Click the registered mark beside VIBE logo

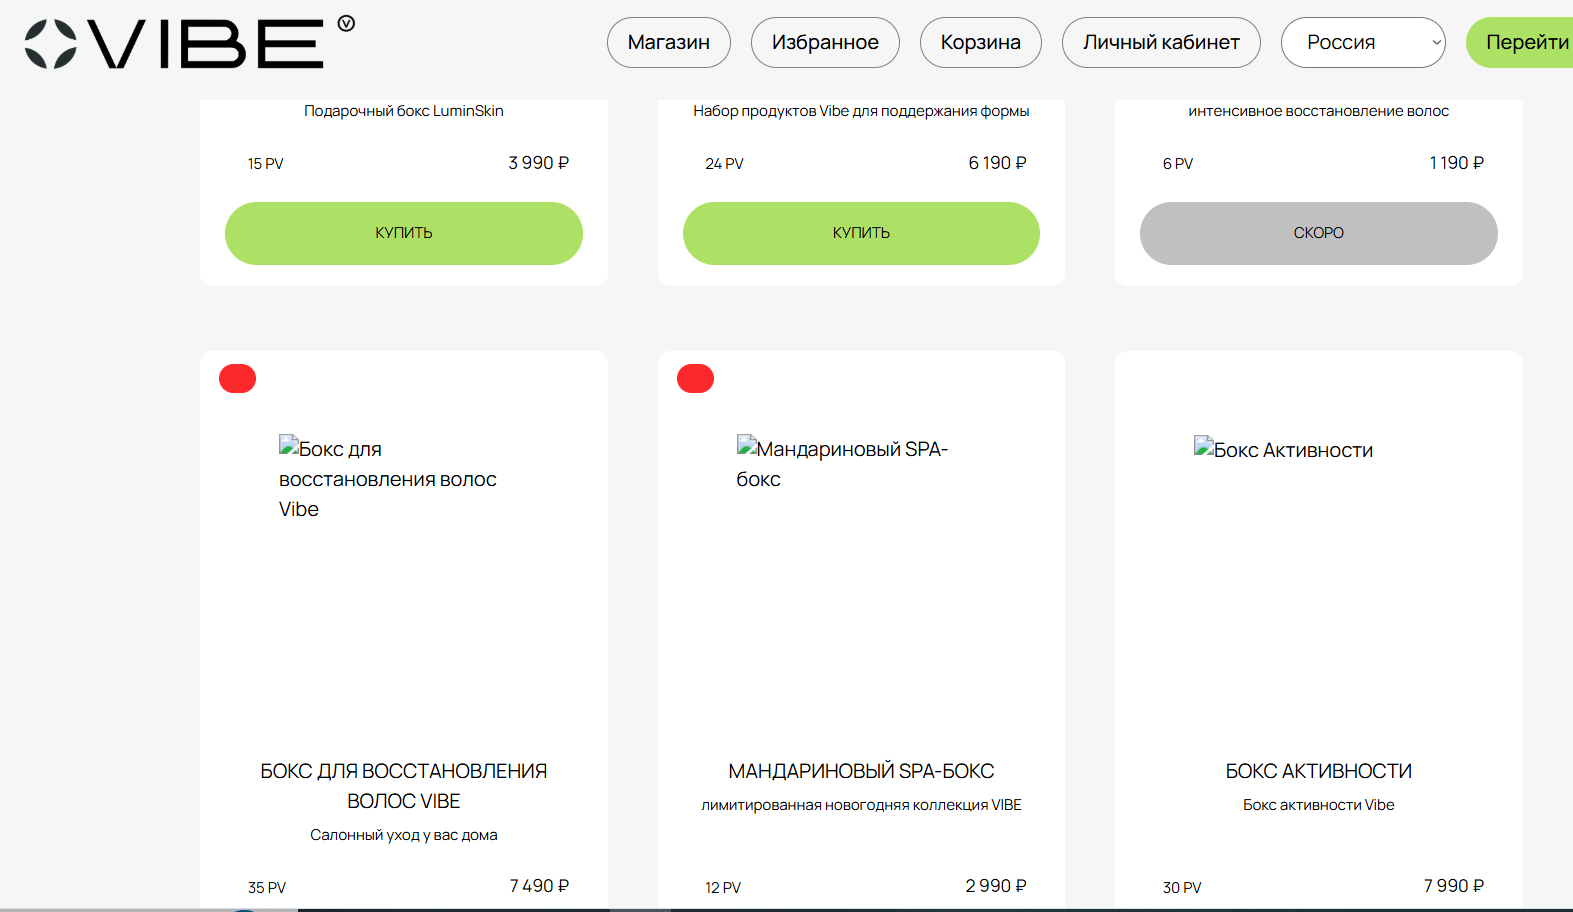[346, 23]
